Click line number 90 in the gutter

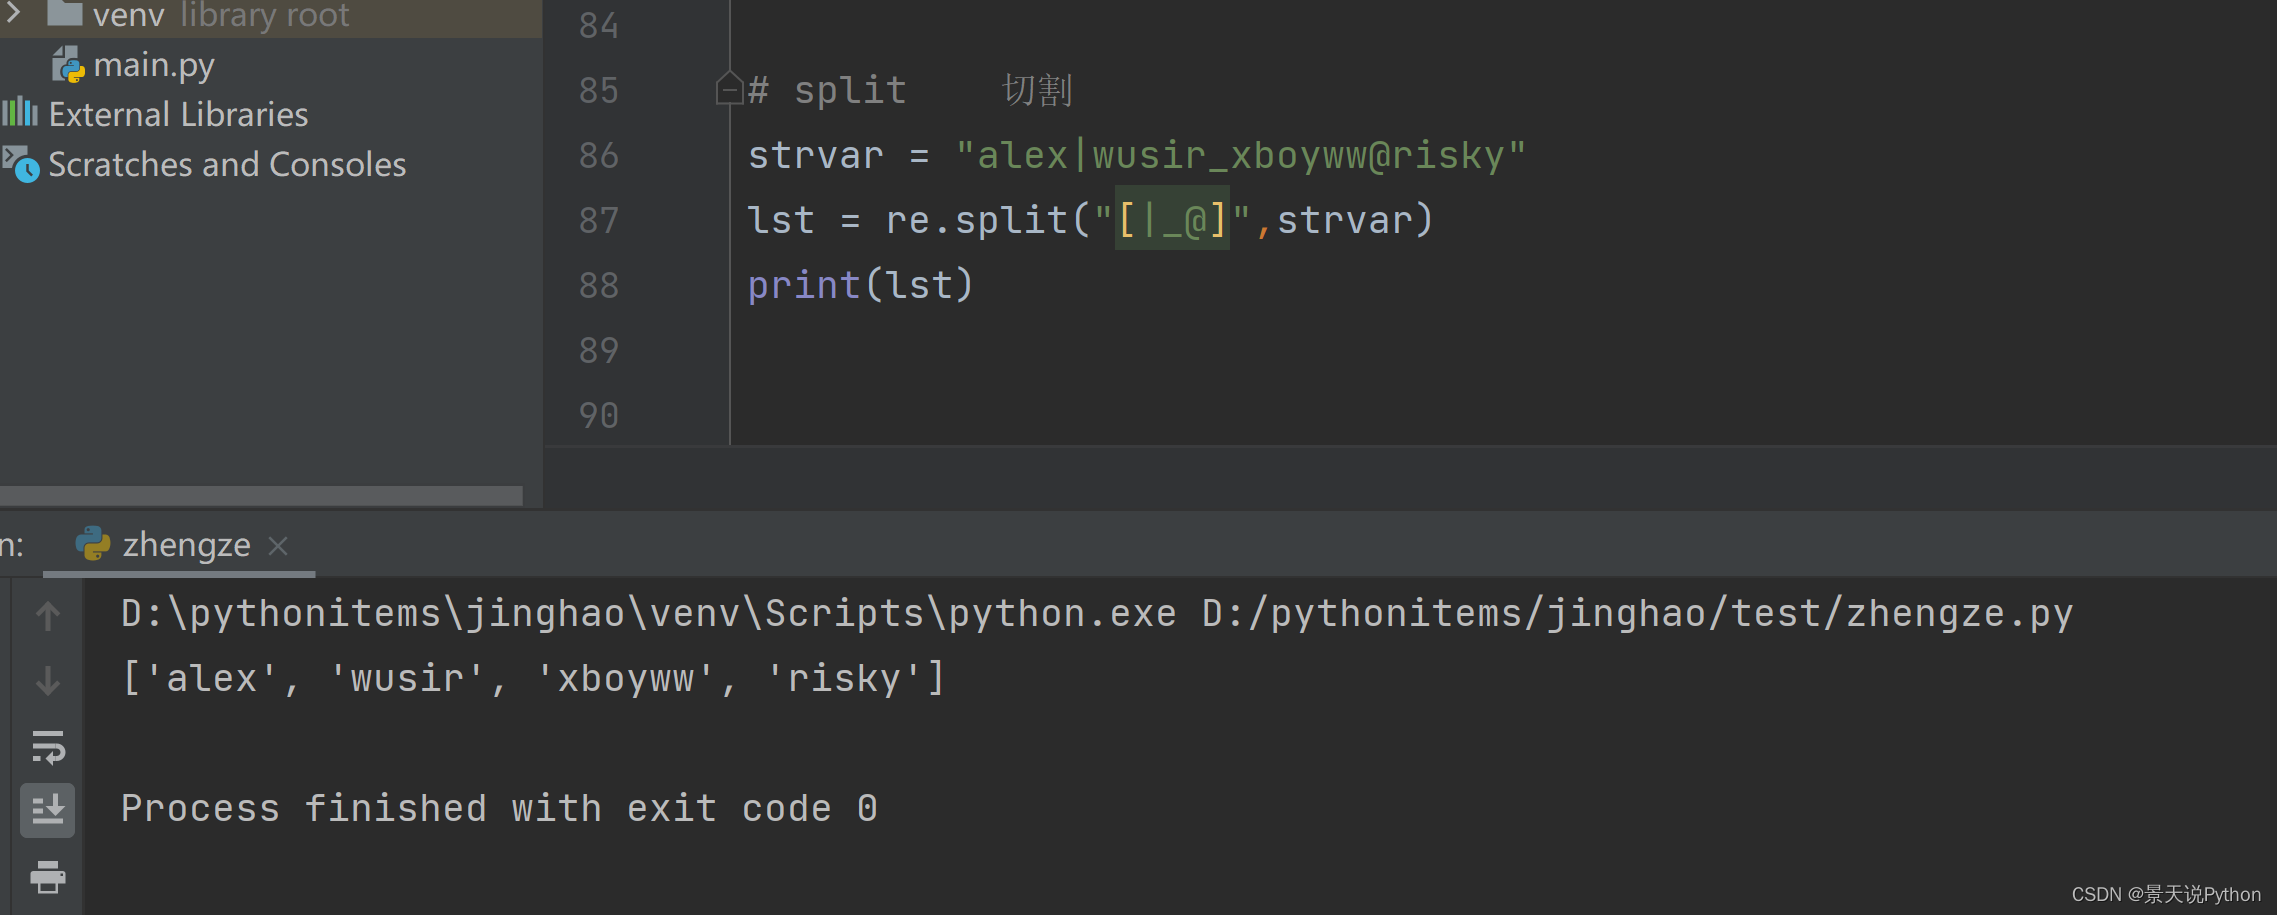point(598,415)
